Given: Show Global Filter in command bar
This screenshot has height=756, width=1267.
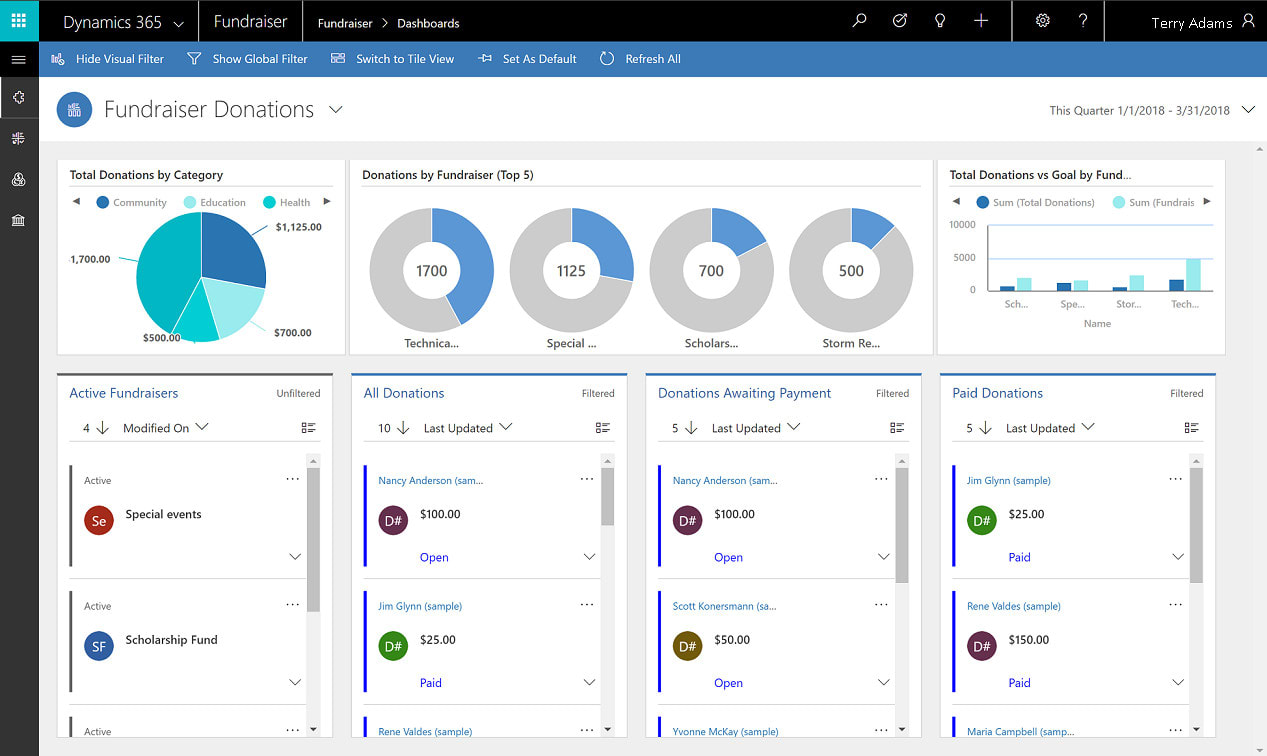Looking at the screenshot, I should [x=247, y=59].
